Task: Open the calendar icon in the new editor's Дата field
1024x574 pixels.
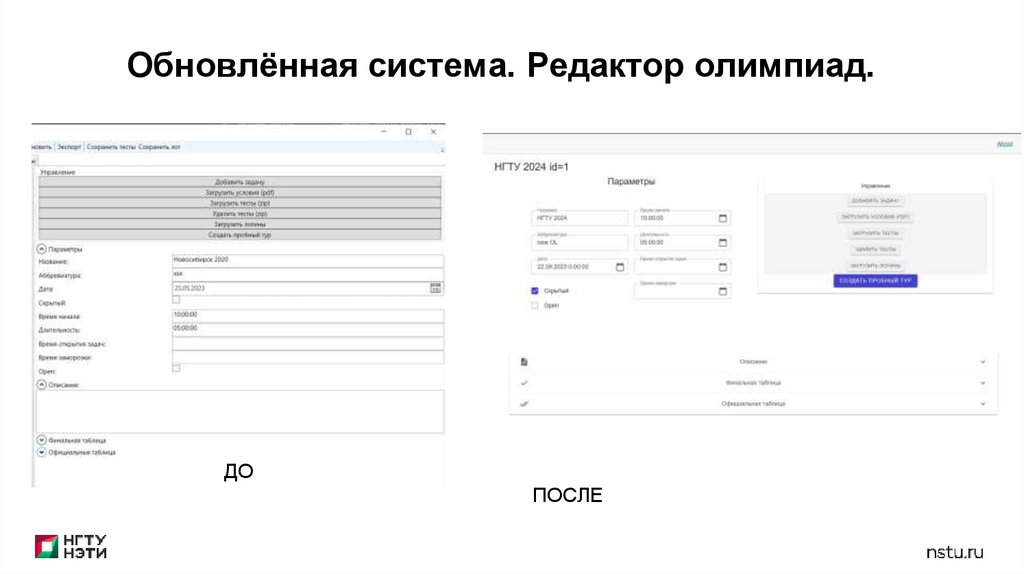Action: [x=620, y=267]
